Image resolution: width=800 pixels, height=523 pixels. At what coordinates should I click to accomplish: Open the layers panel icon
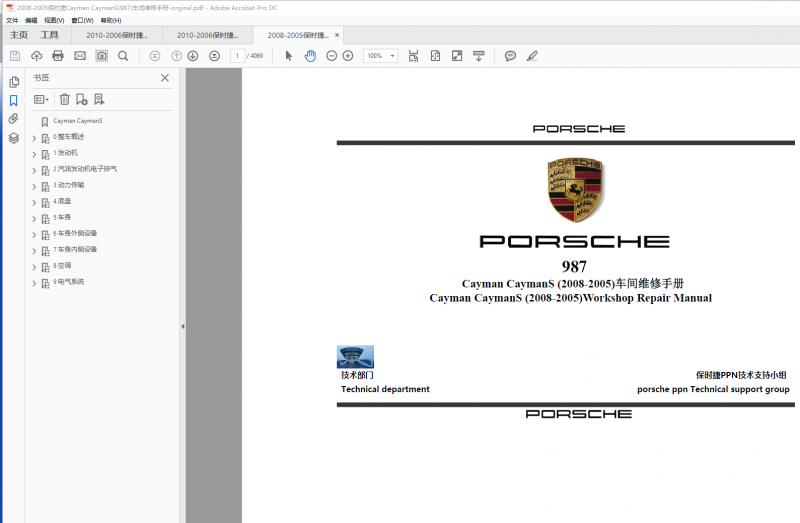(14, 138)
